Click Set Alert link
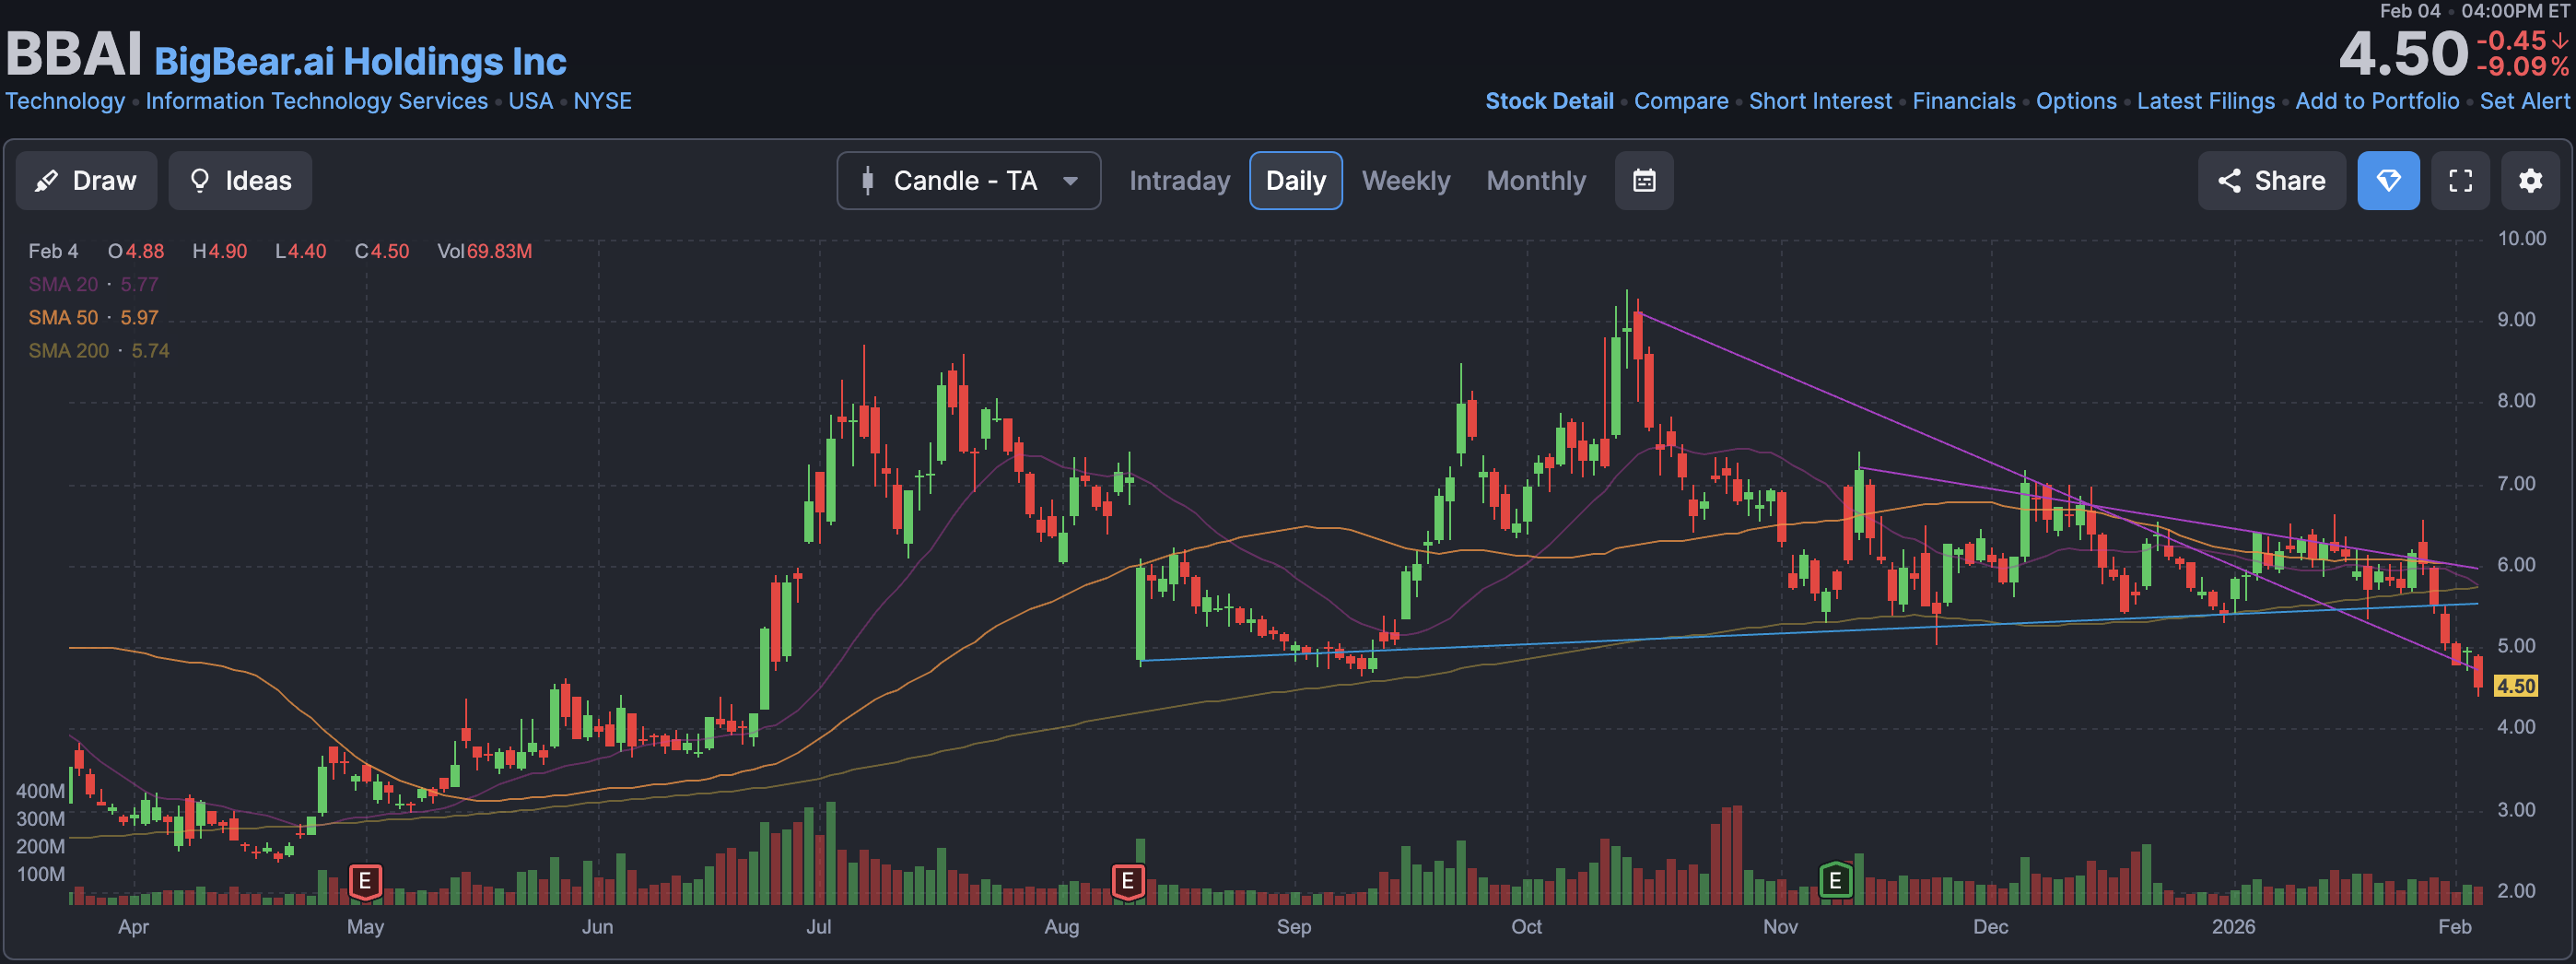Image resolution: width=2576 pixels, height=964 pixels. point(2524,101)
